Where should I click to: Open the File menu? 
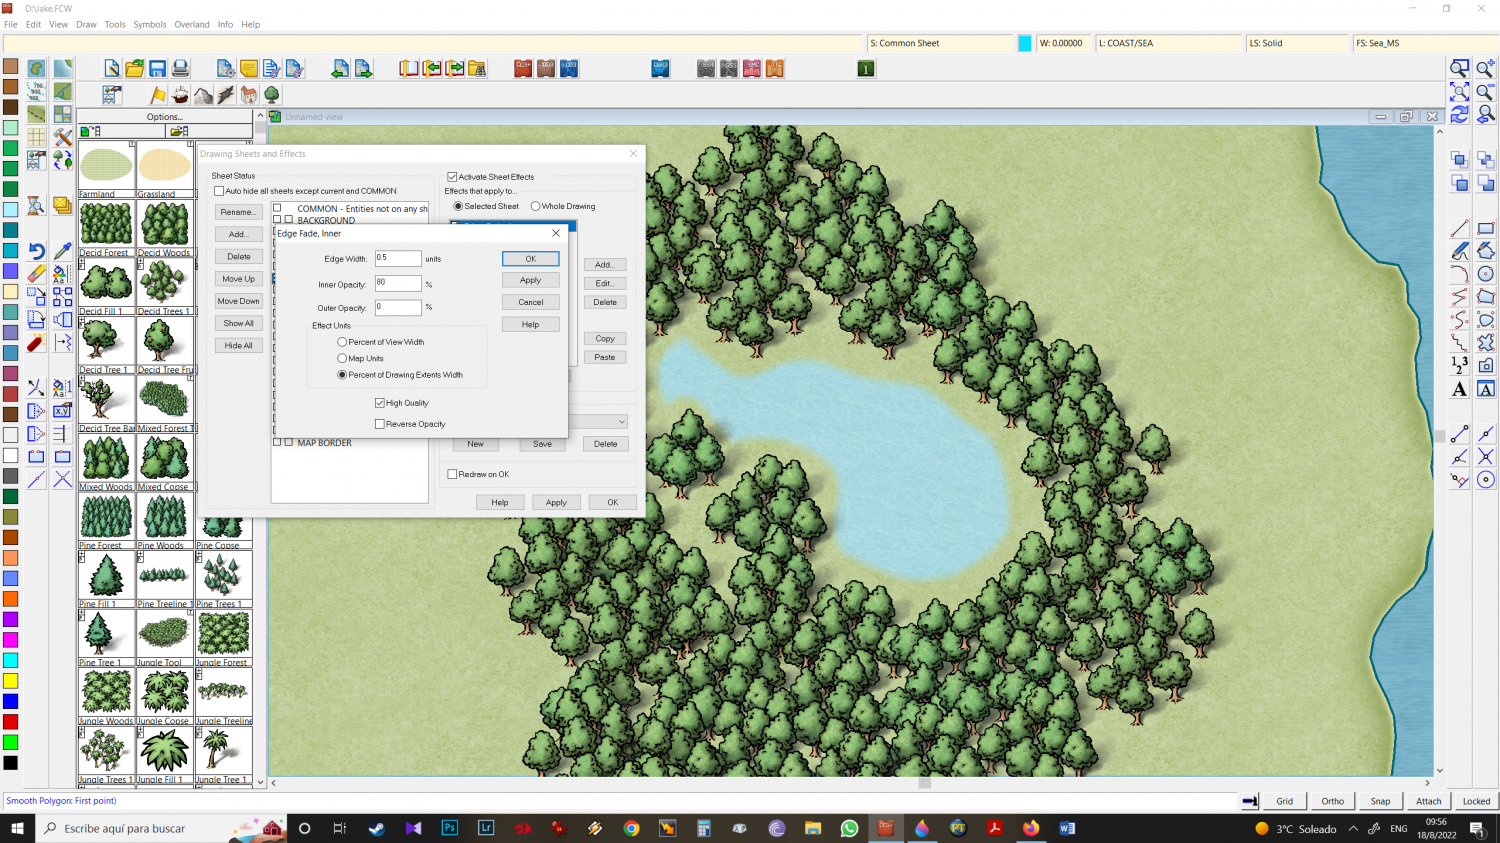click(11, 24)
